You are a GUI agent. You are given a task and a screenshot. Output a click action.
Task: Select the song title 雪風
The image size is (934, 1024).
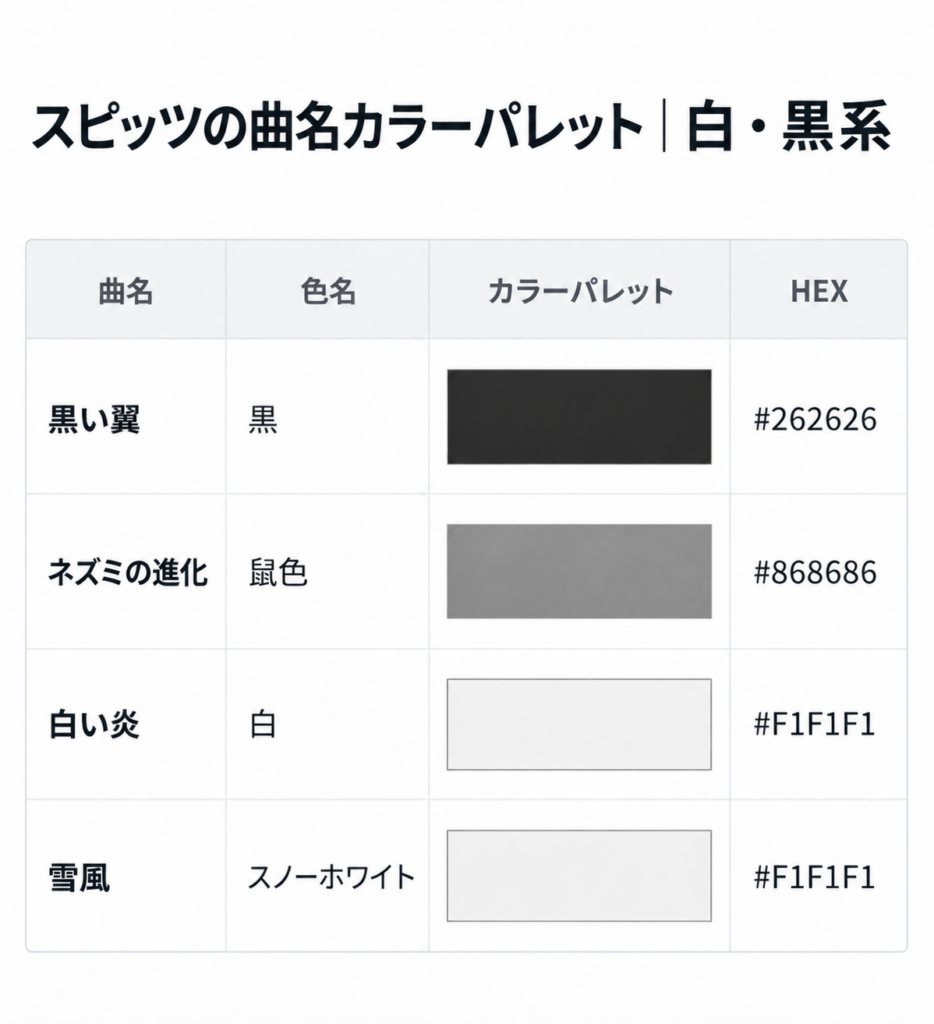click(x=79, y=877)
